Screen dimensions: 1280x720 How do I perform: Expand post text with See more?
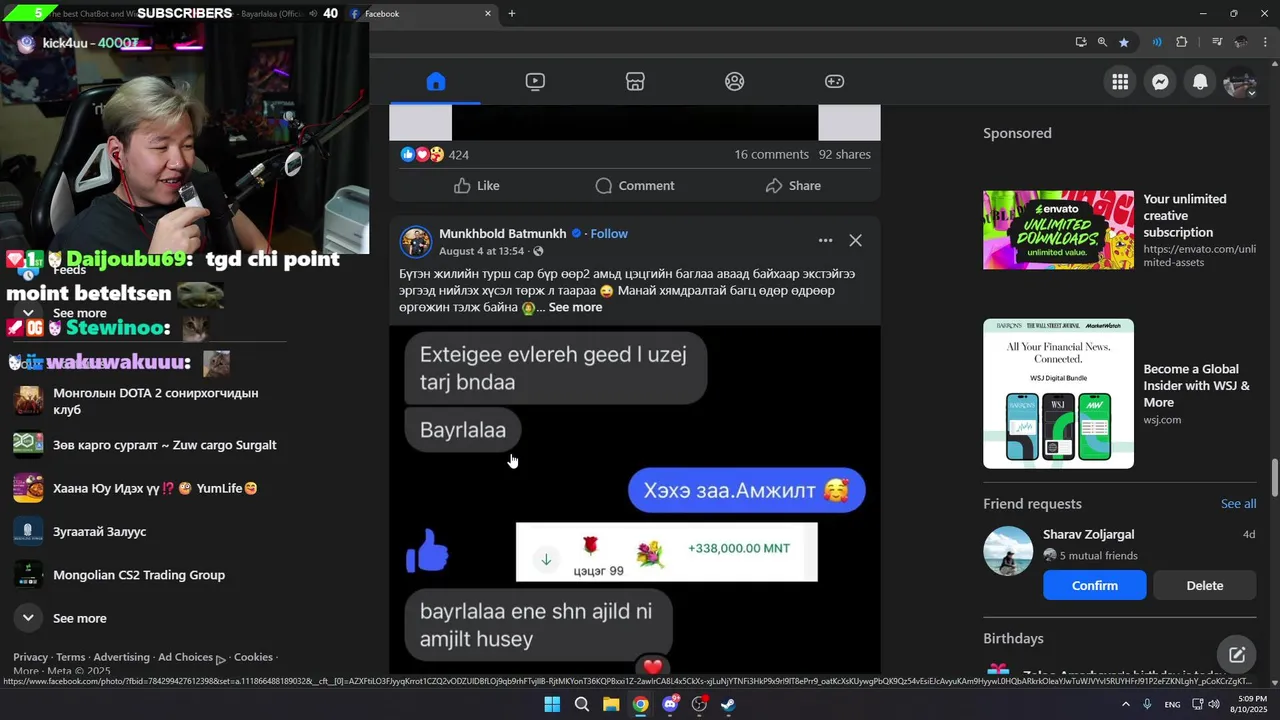pos(575,307)
